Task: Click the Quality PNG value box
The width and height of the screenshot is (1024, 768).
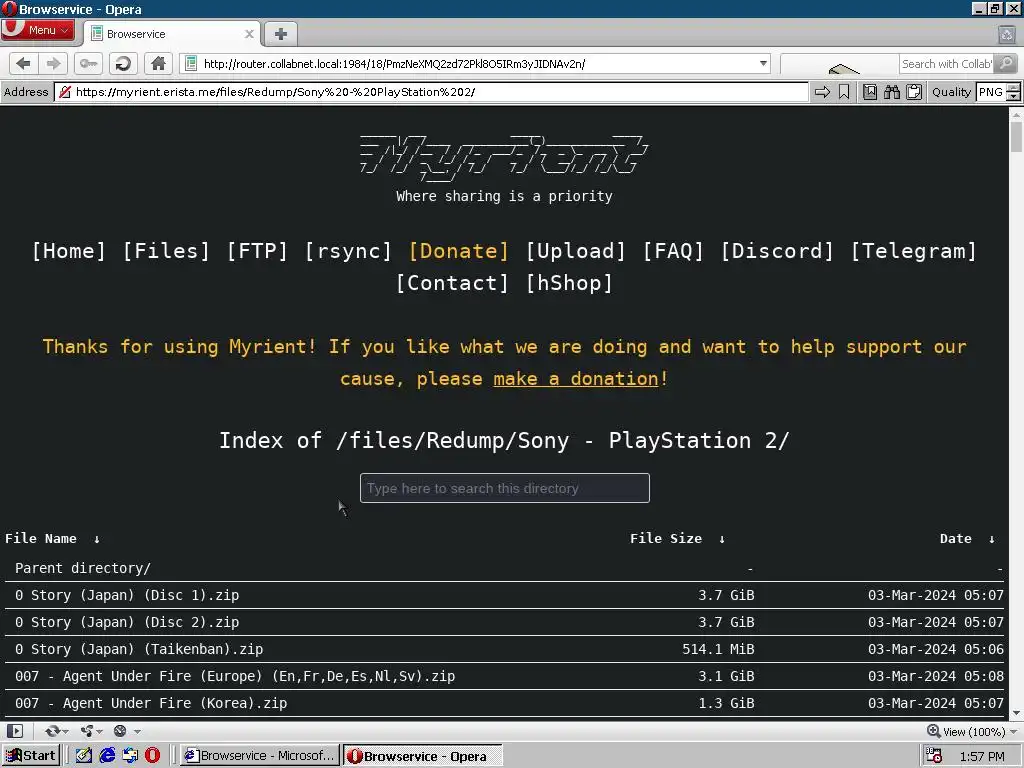Action: point(990,92)
